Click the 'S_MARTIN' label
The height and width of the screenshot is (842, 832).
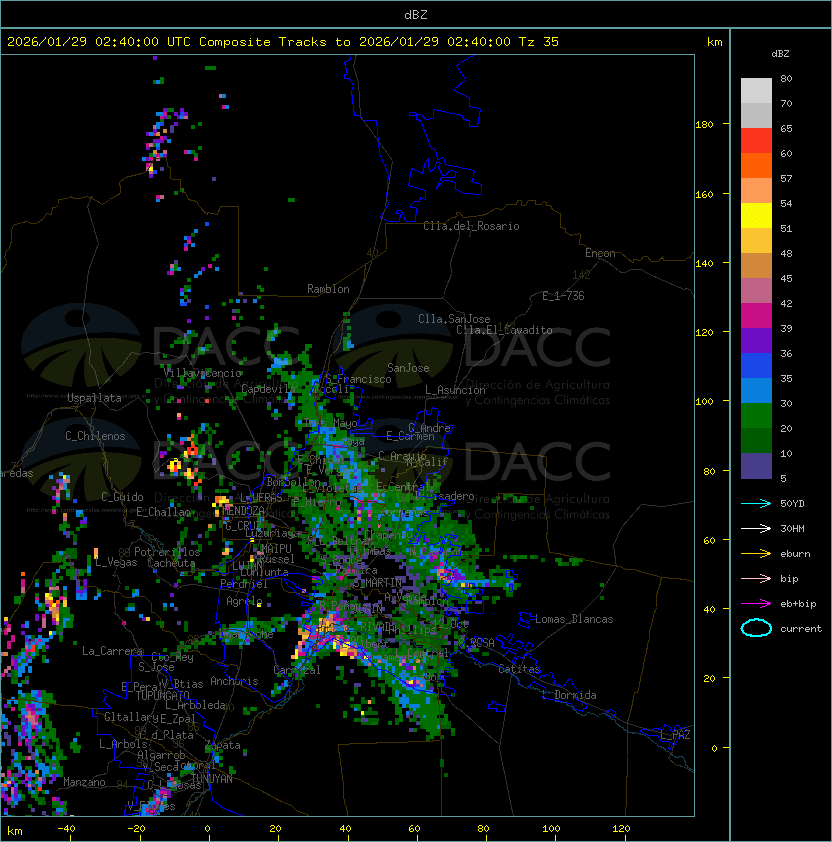coord(377,583)
